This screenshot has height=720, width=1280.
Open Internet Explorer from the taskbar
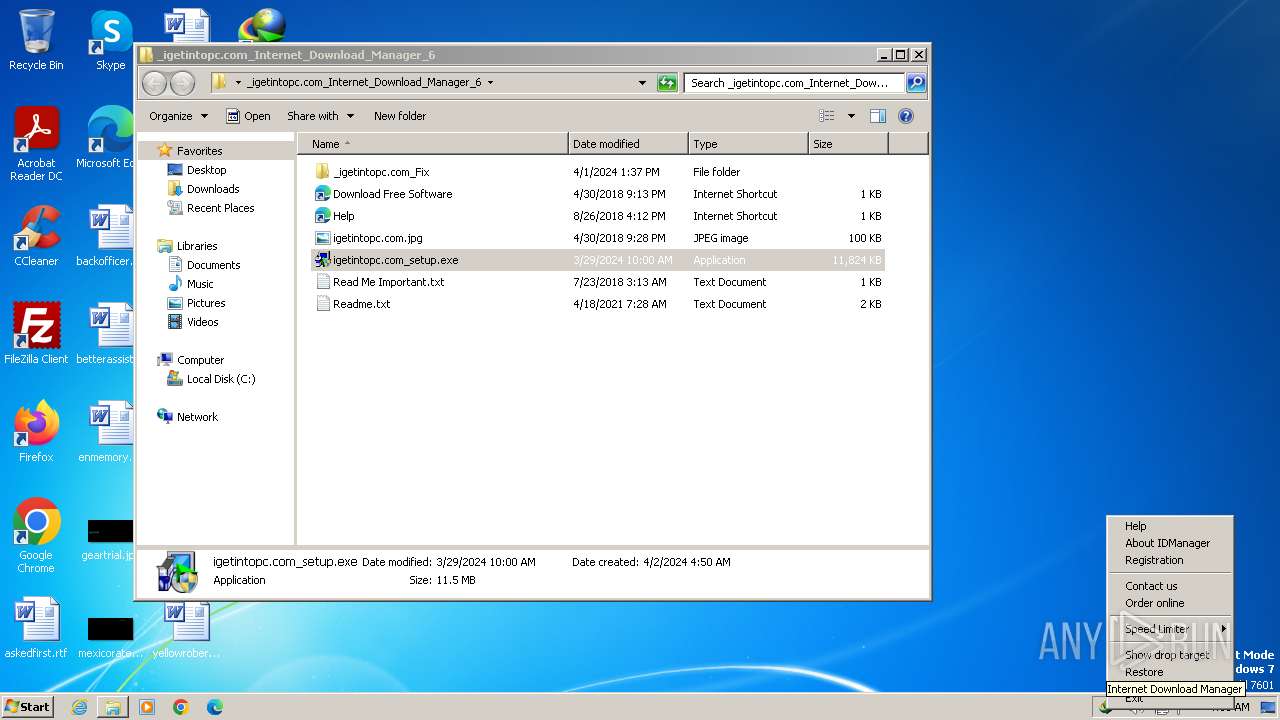click(79, 707)
